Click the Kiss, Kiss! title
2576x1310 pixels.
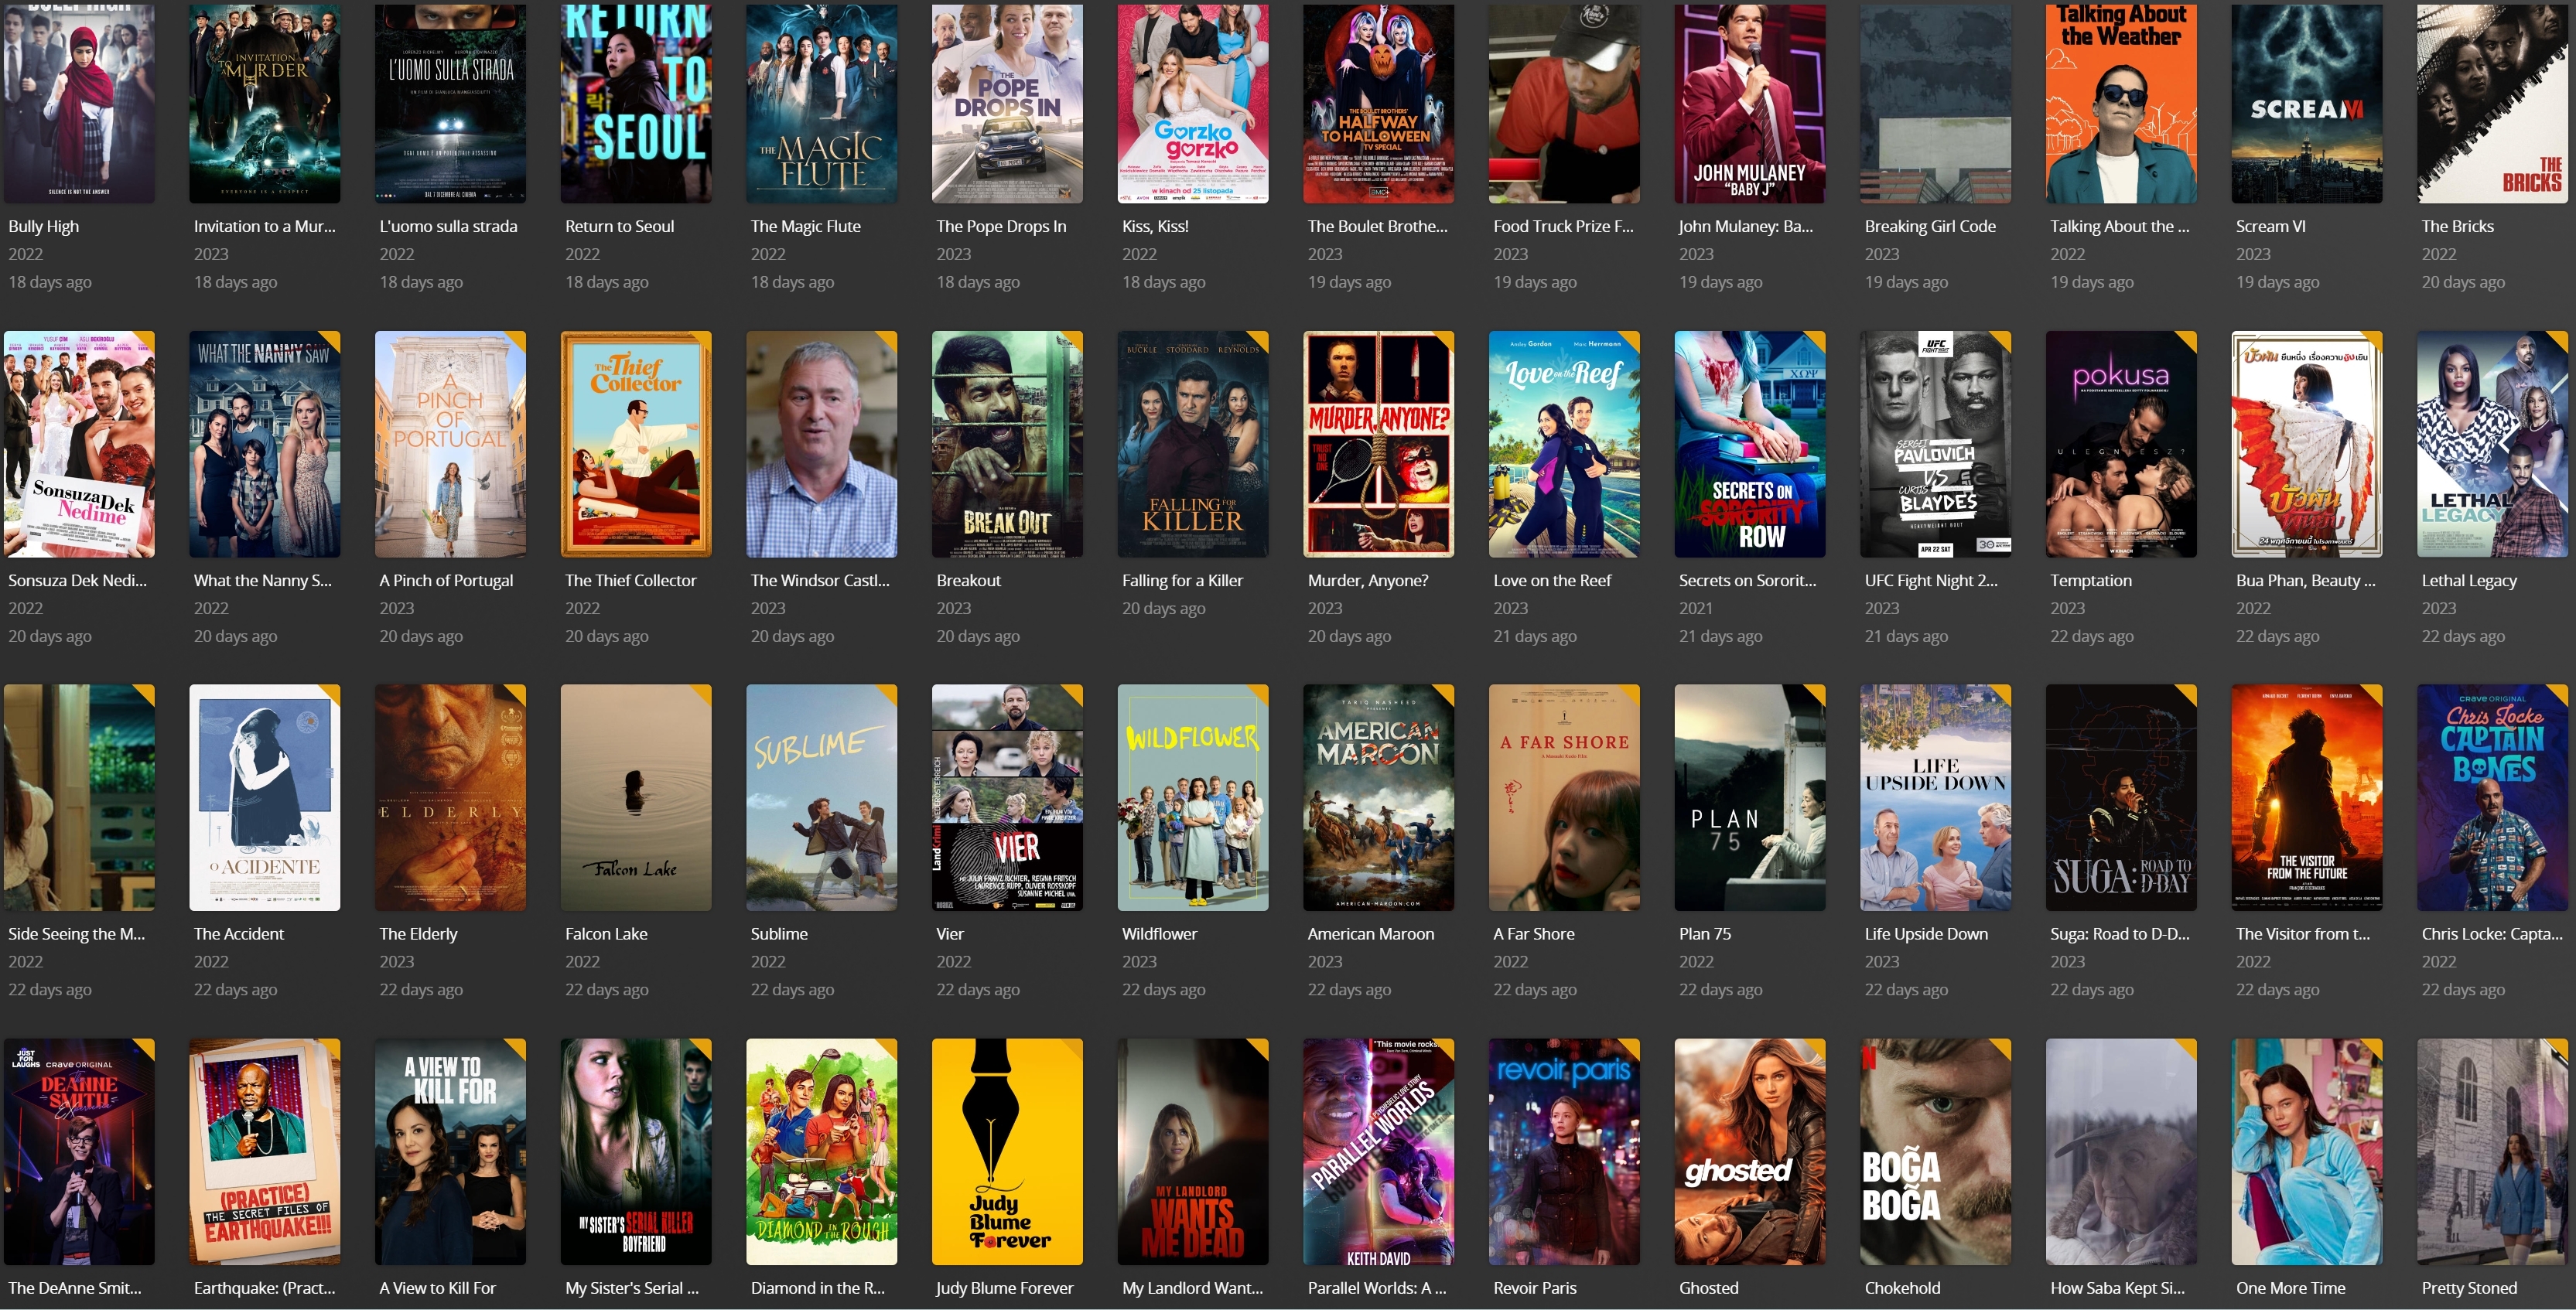[1156, 226]
